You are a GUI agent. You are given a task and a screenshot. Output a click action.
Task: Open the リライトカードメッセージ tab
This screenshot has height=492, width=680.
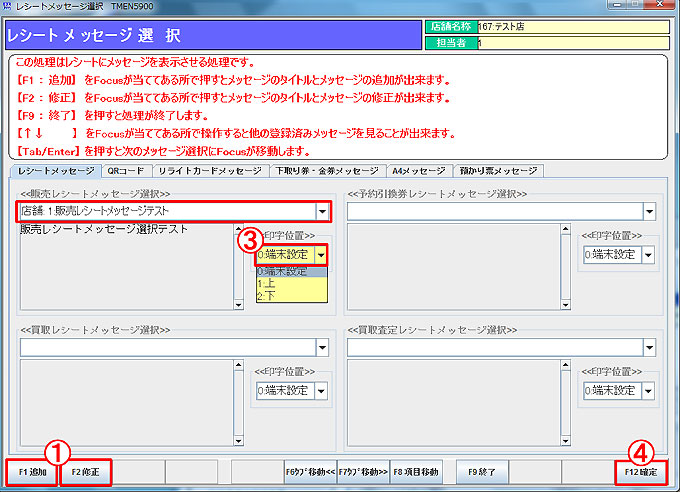[210, 171]
